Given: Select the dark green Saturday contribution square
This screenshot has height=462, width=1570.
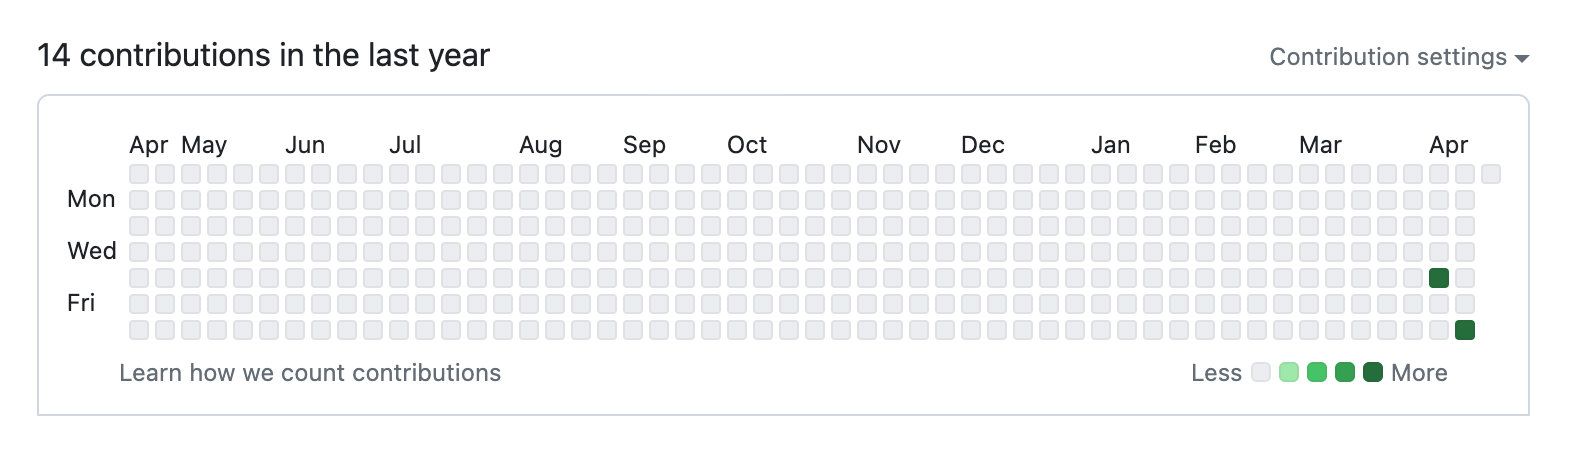Looking at the screenshot, I should (x=1465, y=330).
